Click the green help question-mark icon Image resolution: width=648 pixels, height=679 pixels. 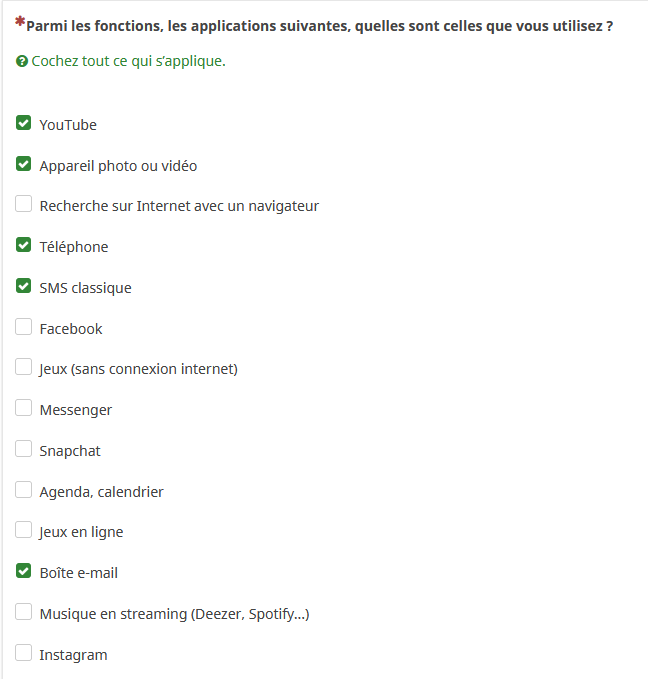pos(22,62)
